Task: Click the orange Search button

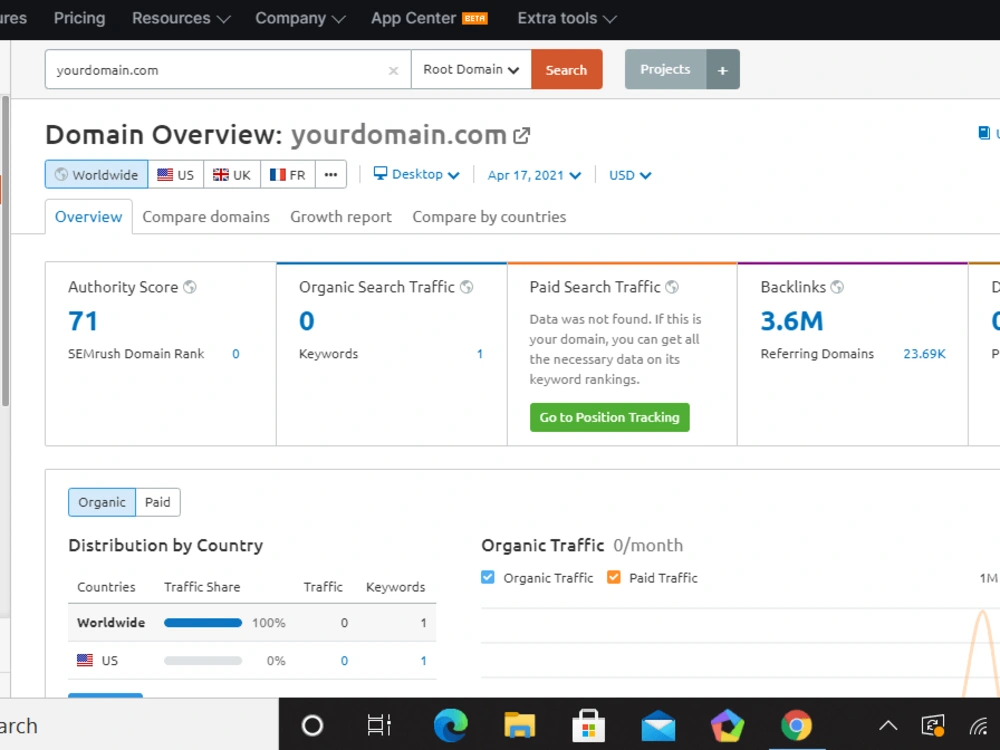Action: click(566, 70)
